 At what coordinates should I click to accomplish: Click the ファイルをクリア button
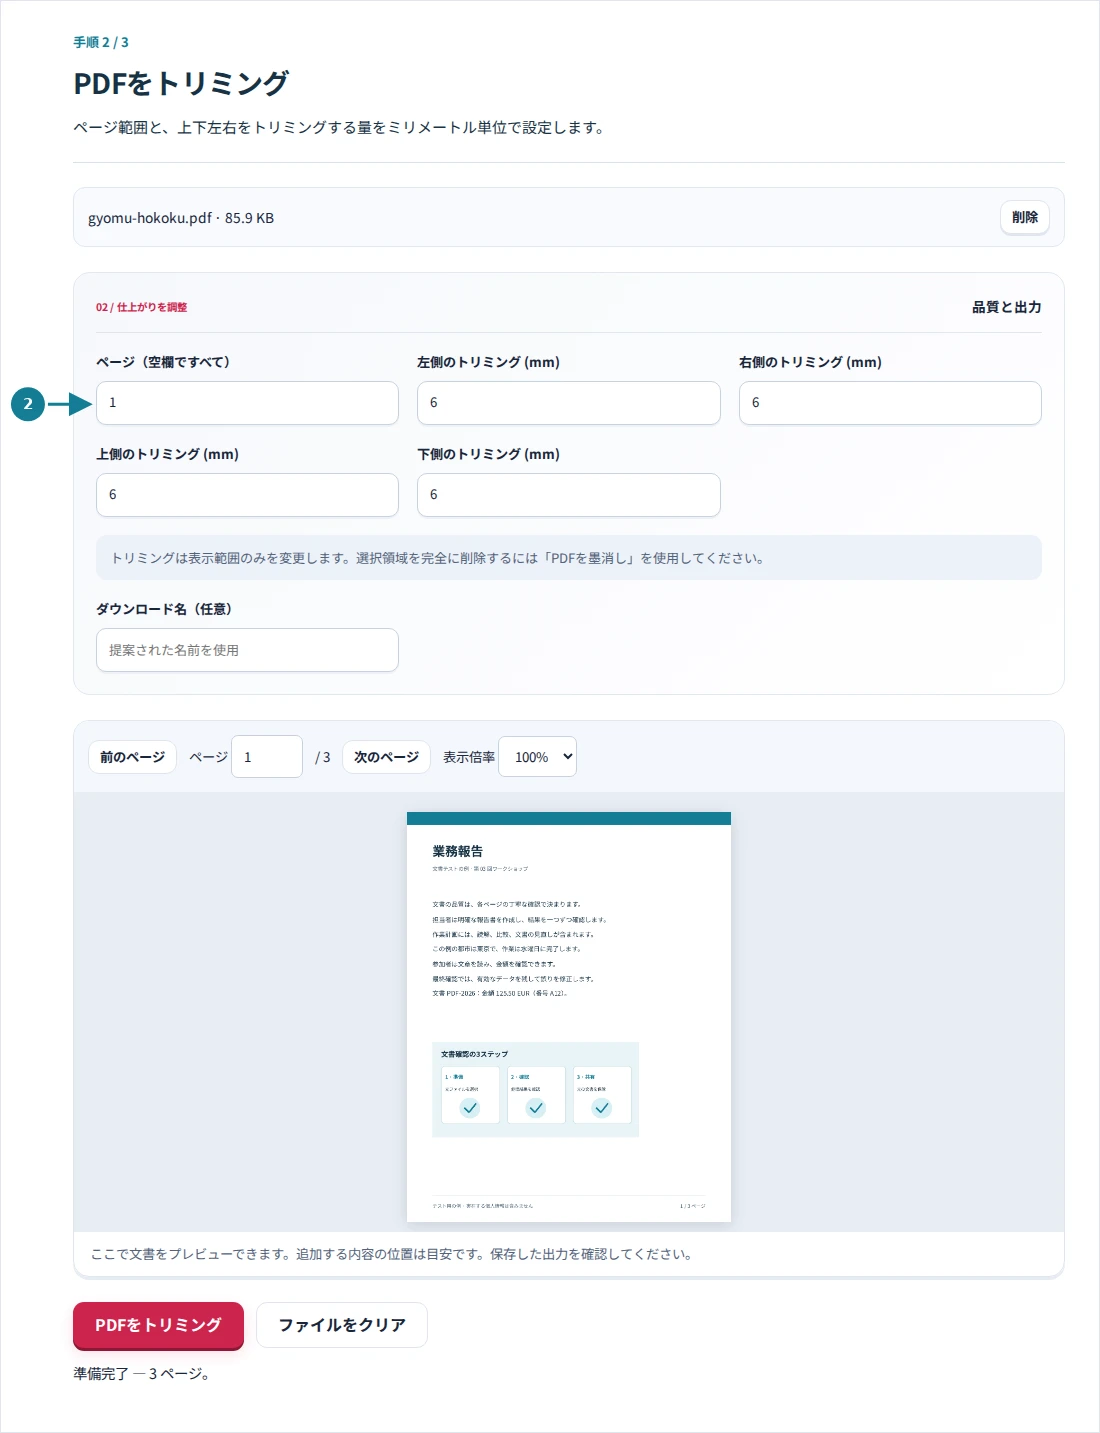point(342,1325)
